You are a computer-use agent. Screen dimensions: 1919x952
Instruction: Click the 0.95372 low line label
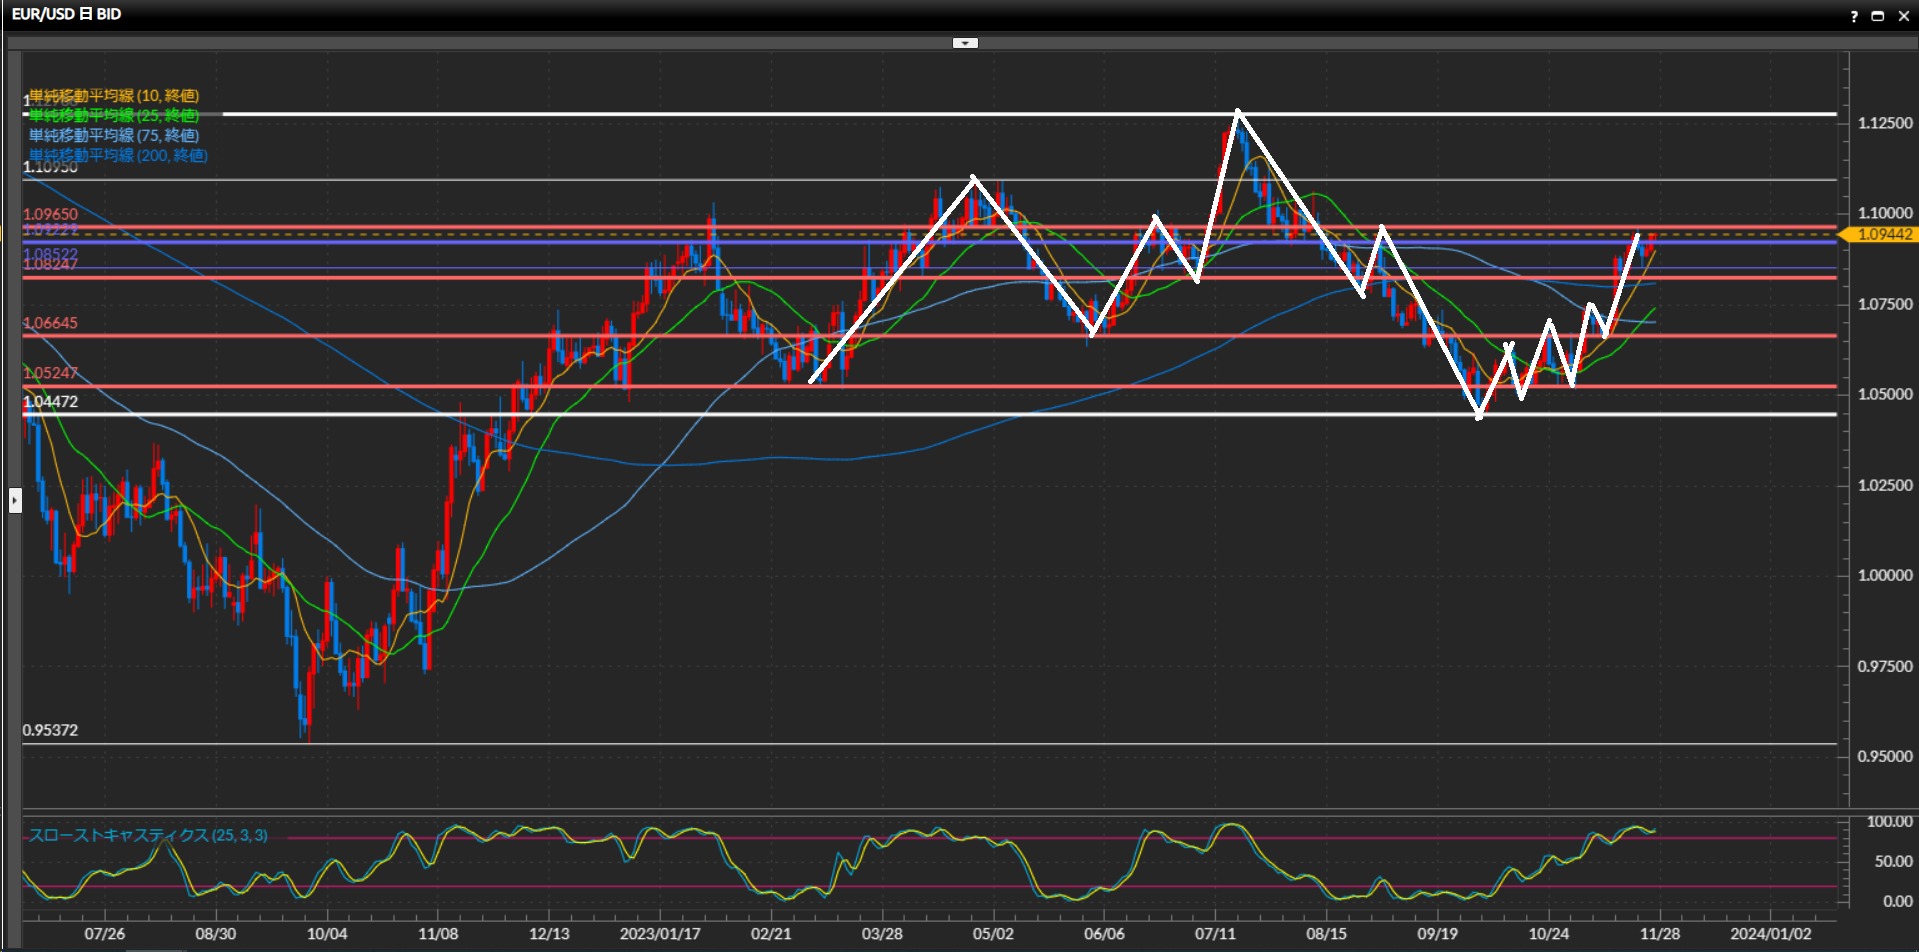[x=50, y=730]
